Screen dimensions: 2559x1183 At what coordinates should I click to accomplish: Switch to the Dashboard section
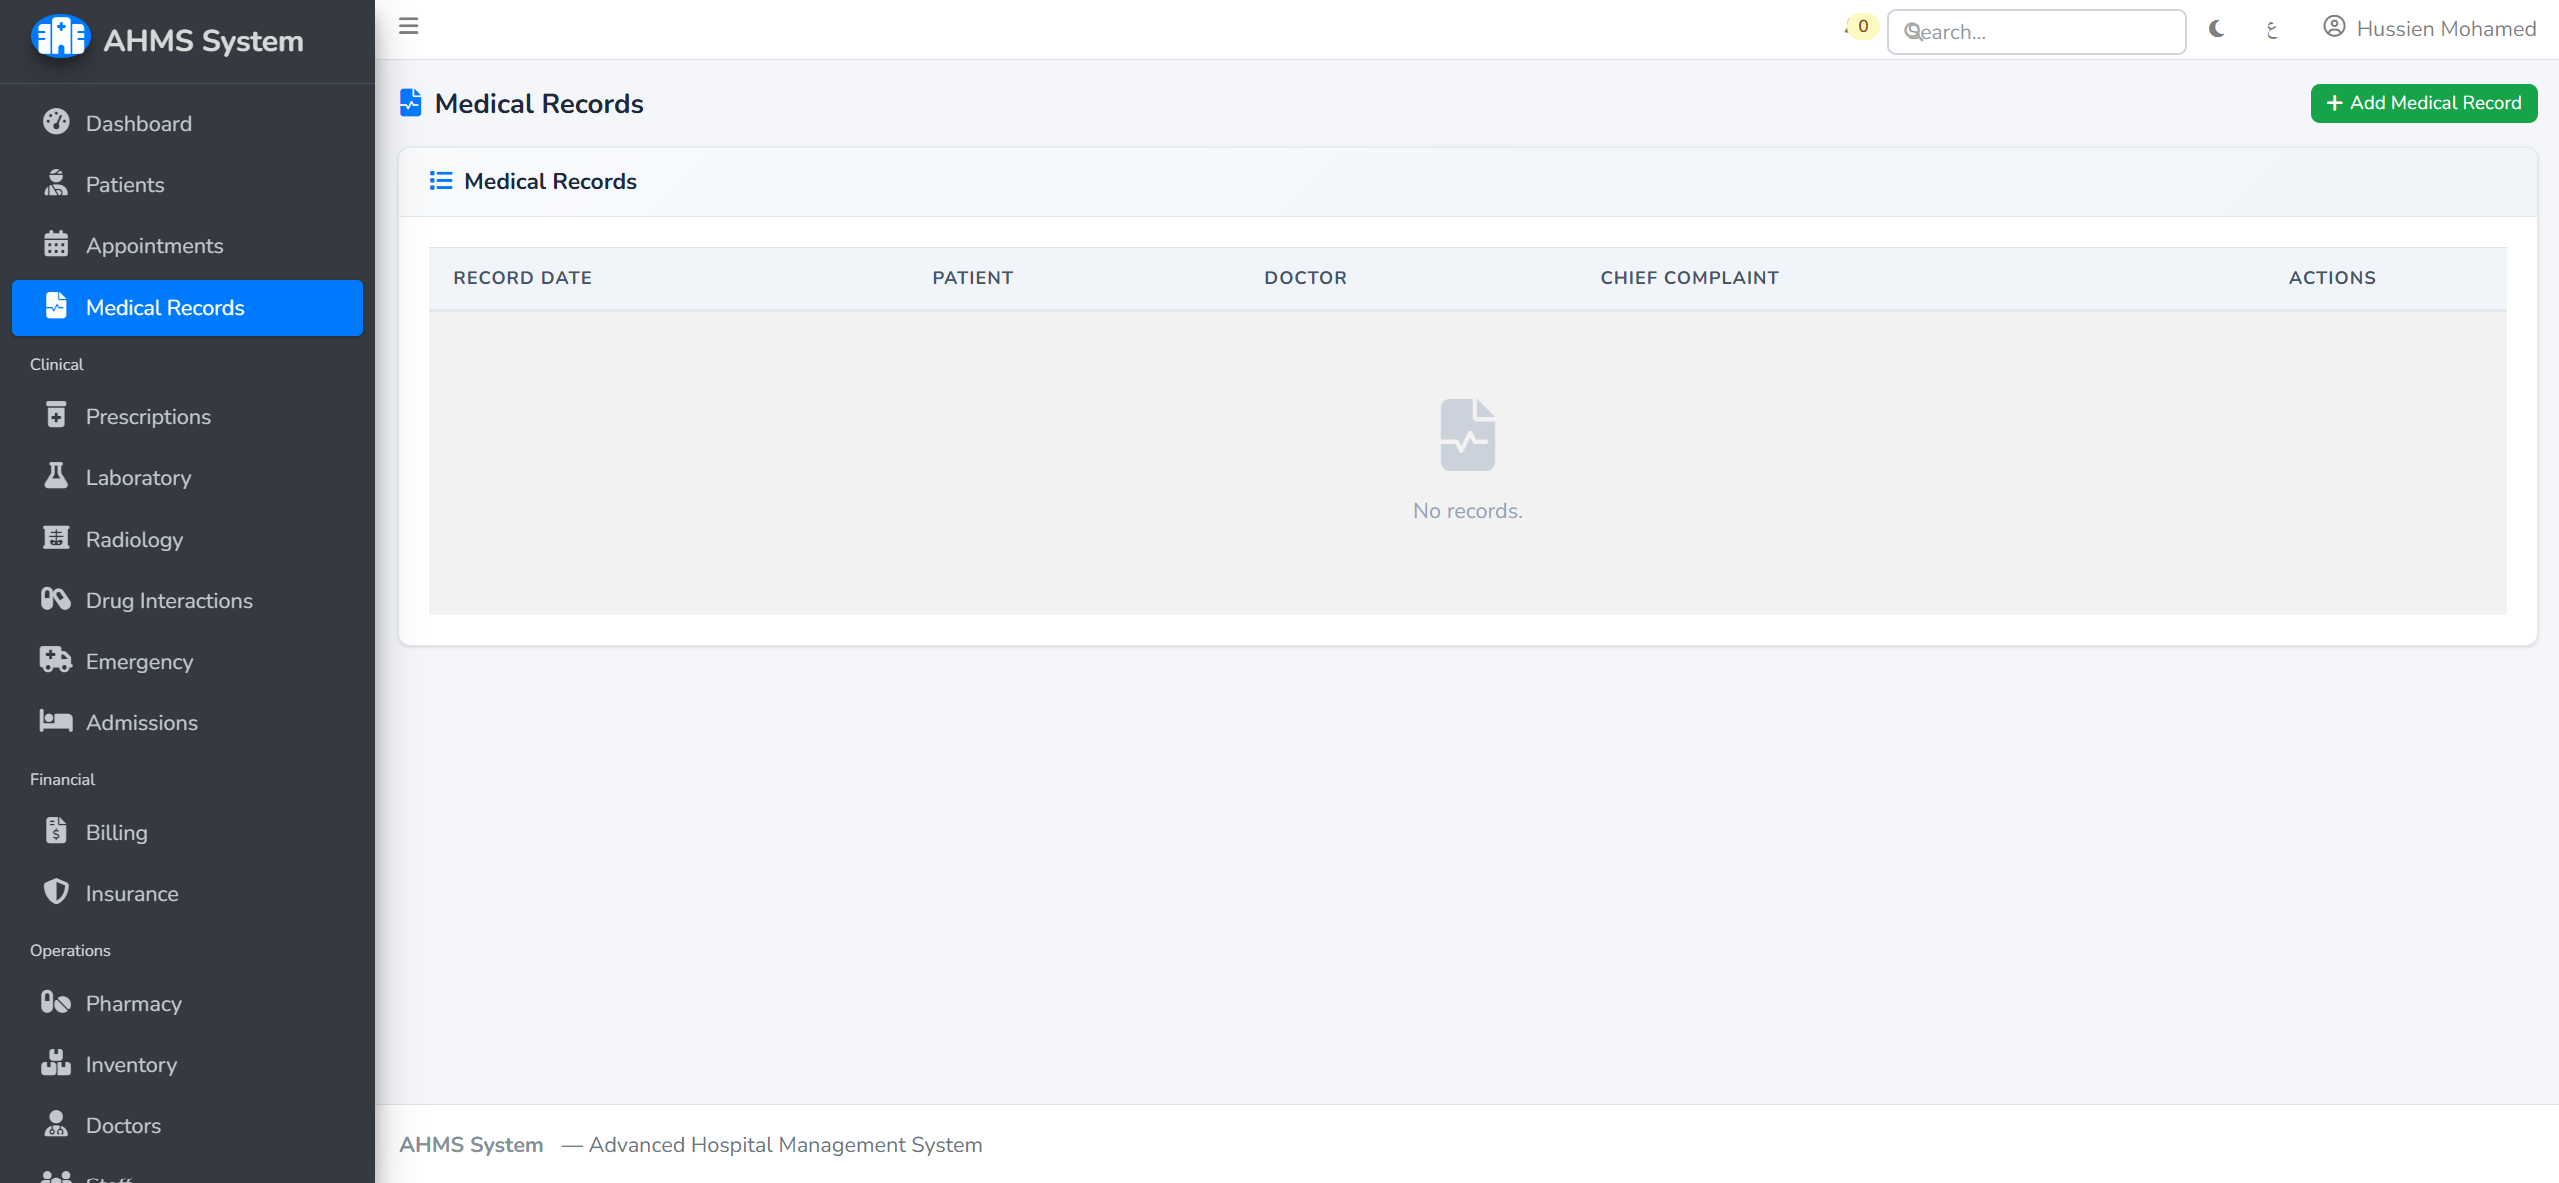(x=138, y=123)
